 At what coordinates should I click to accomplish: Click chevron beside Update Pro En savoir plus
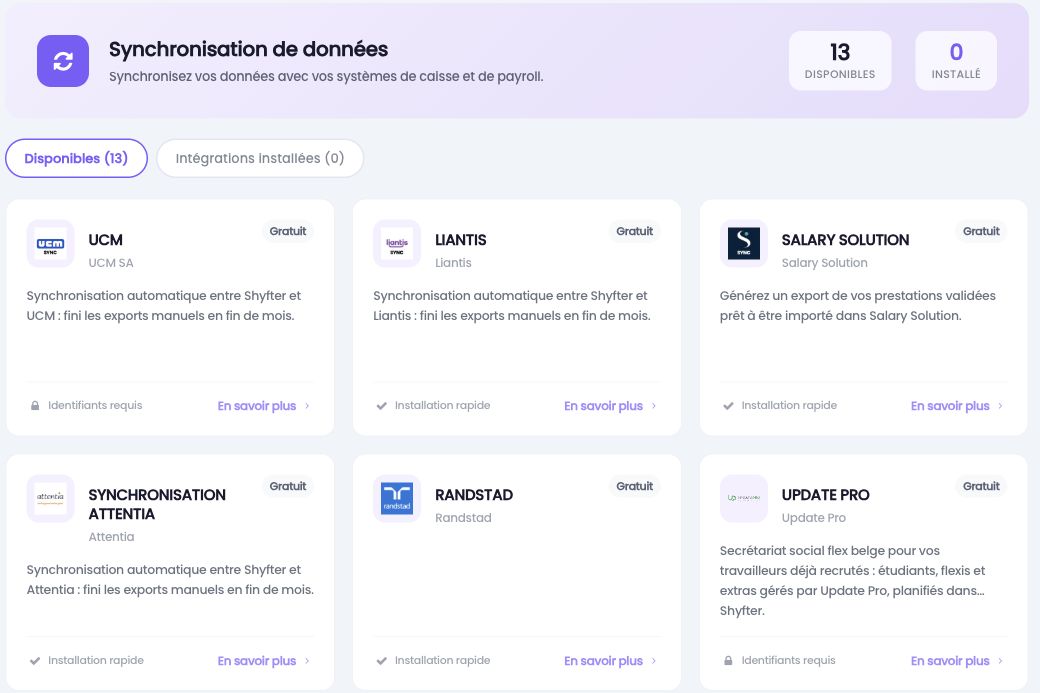pyautogui.click(x=1000, y=661)
